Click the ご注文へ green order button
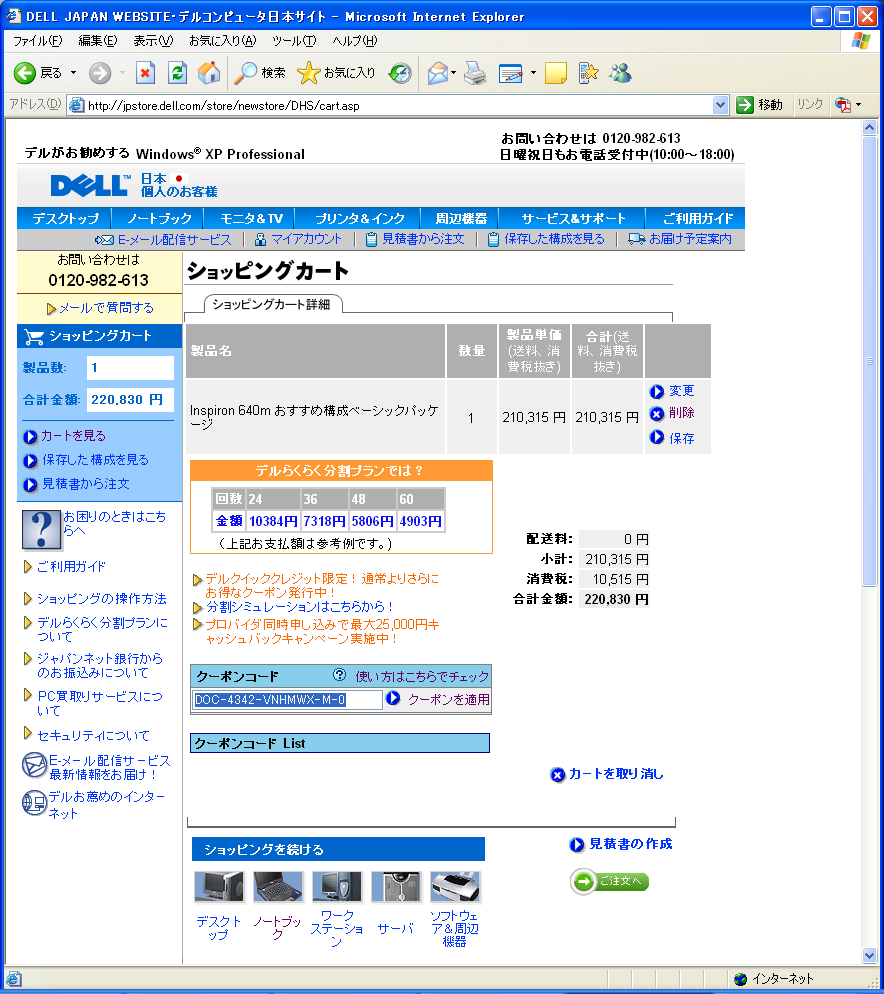 [x=610, y=881]
